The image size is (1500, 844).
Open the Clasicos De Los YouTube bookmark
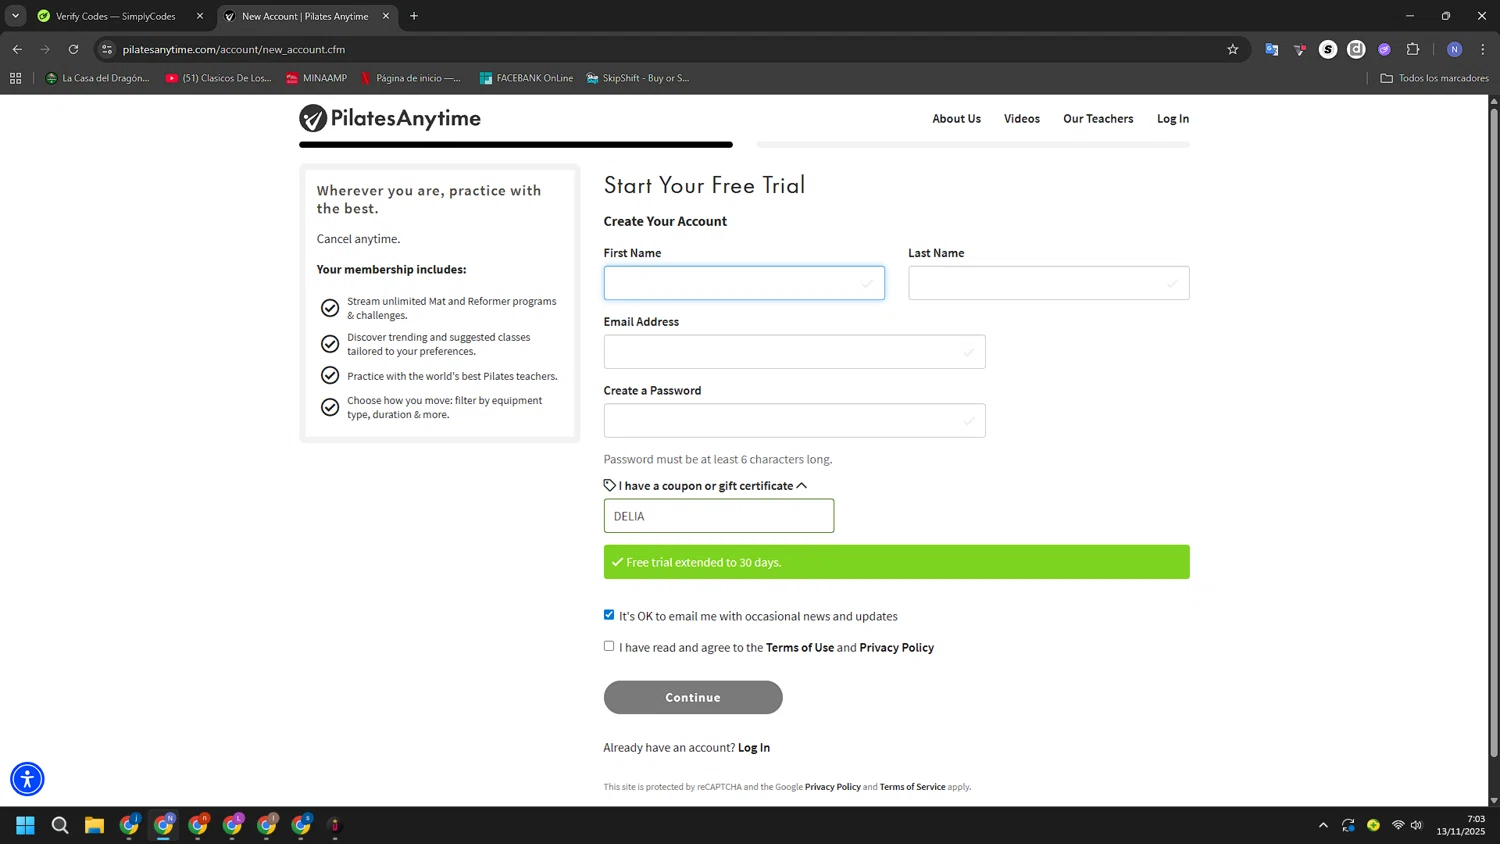point(219,78)
